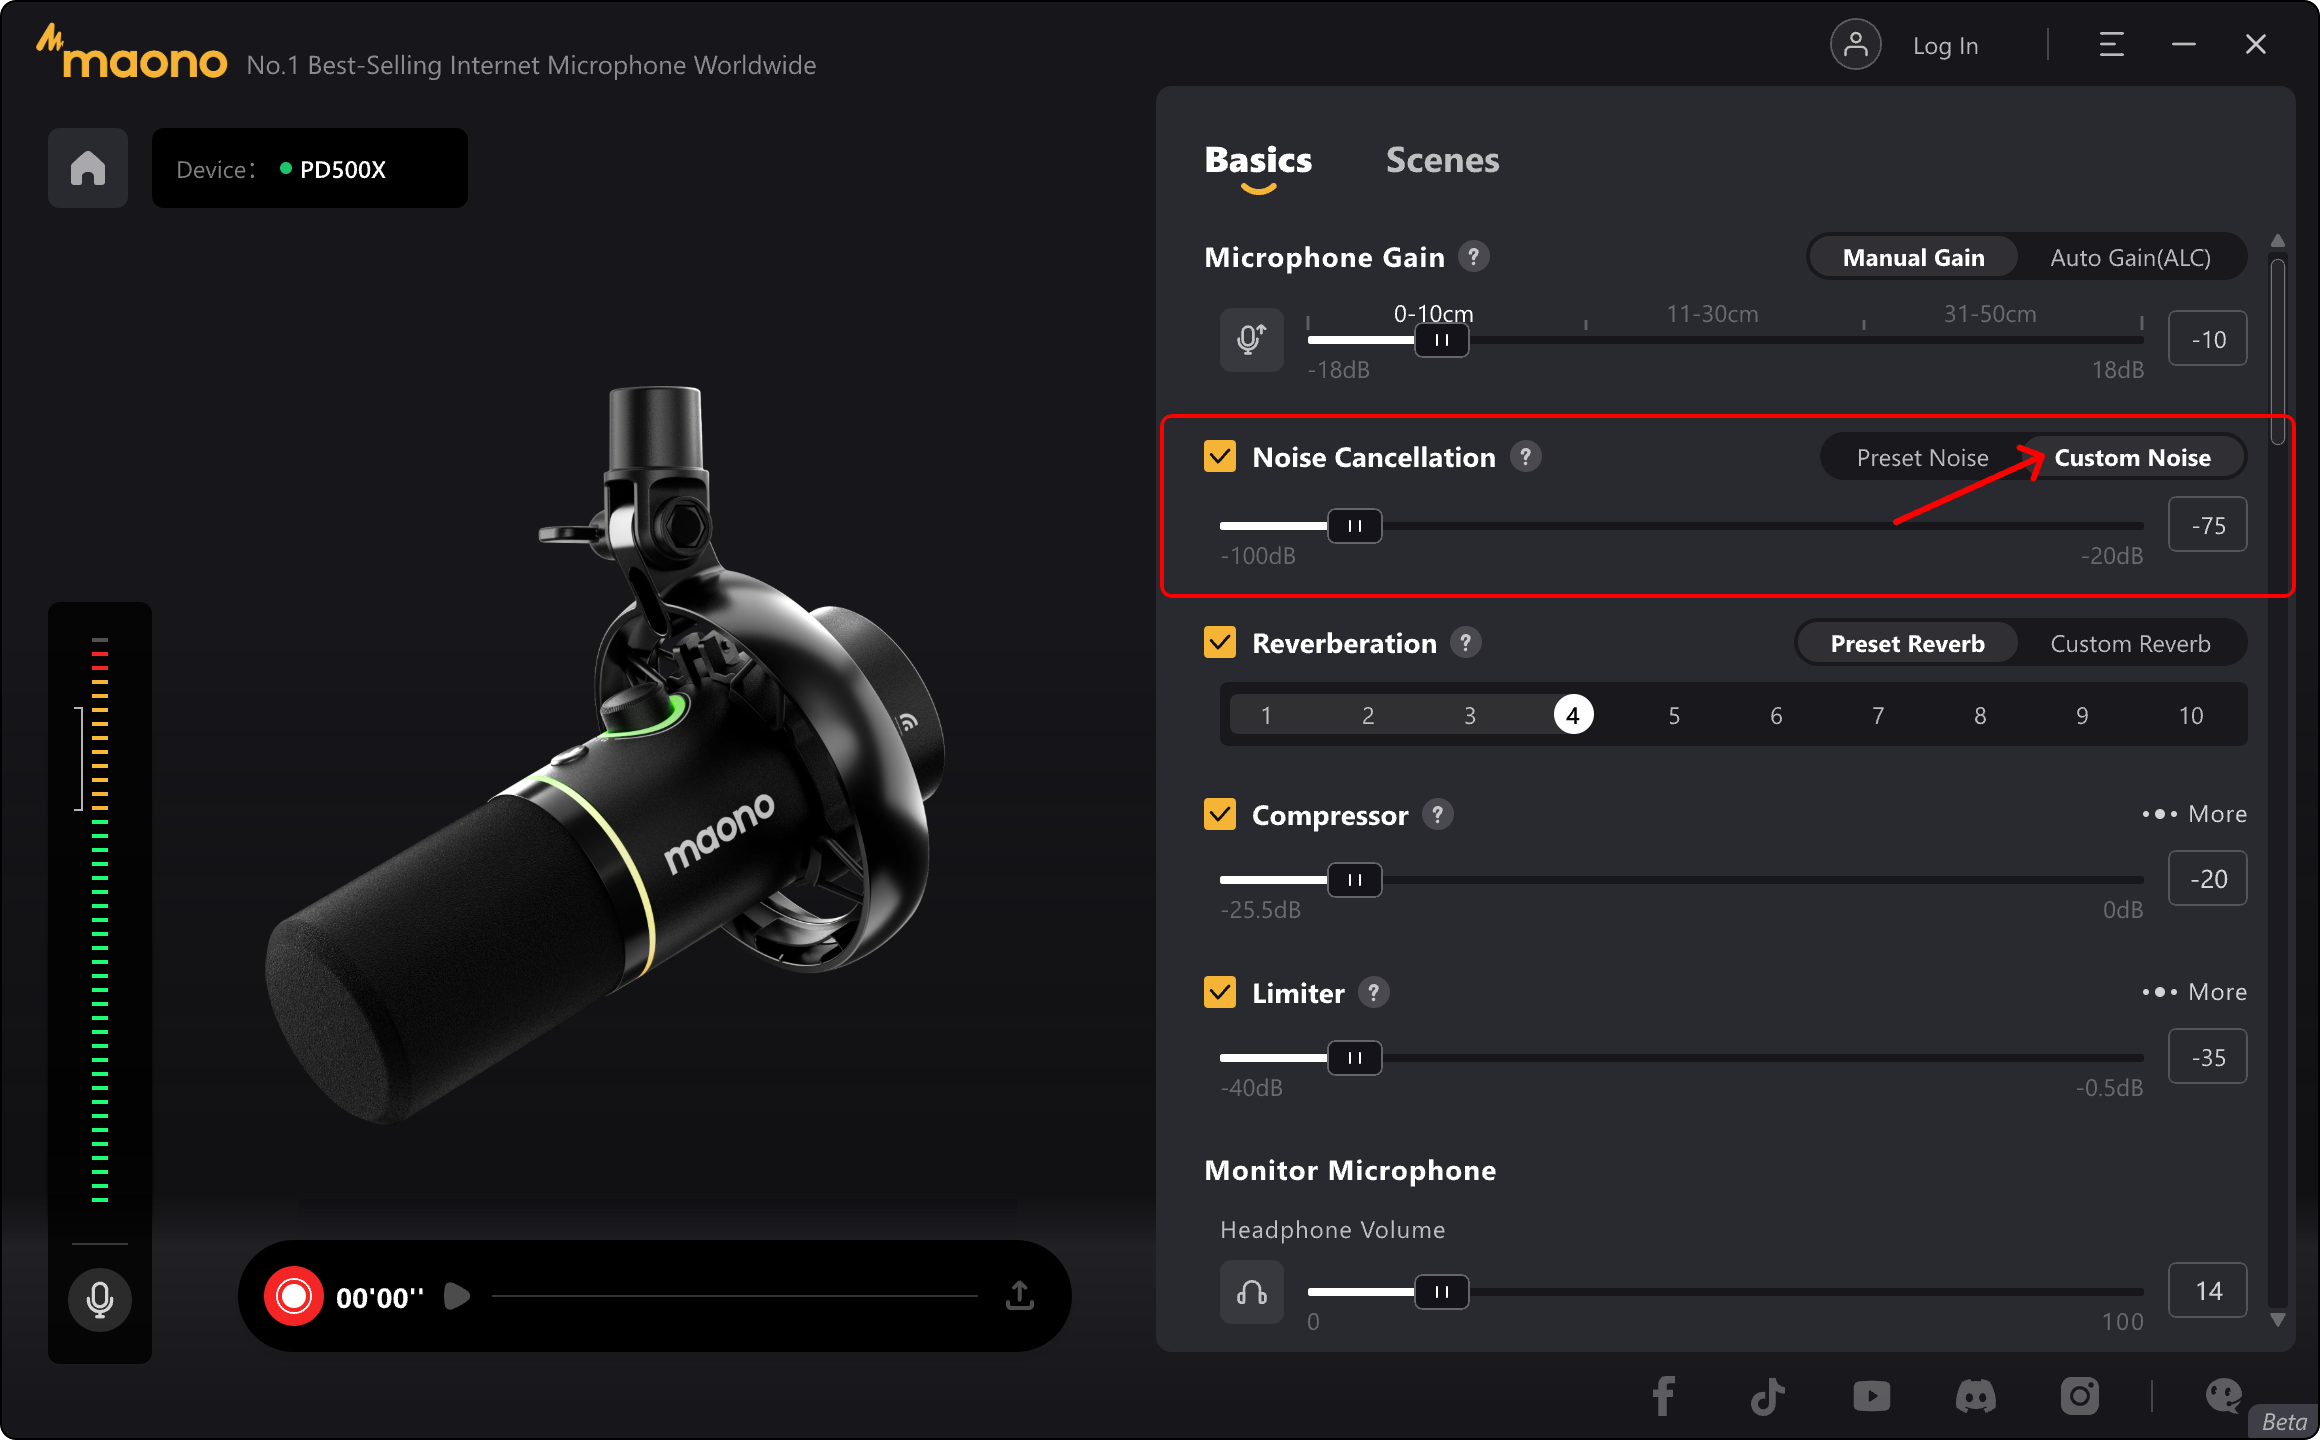Click the Compressor slider handle
Viewport: 2320px width, 1440px height.
point(1354,880)
